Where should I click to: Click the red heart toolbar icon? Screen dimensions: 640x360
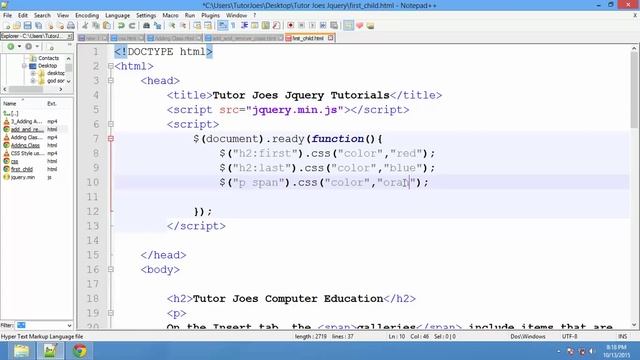(359, 26)
